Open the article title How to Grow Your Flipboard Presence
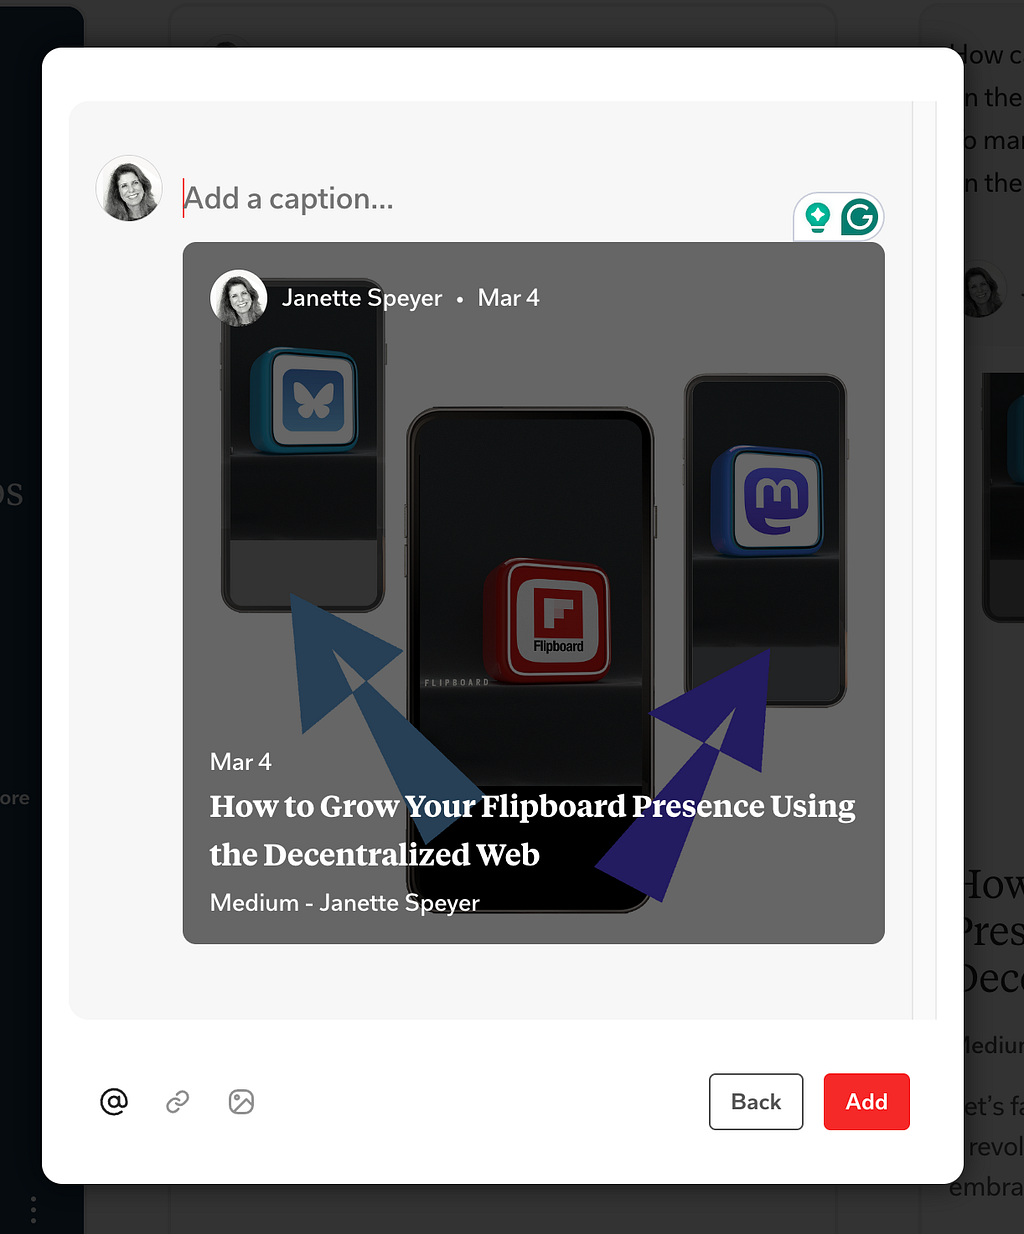Viewport: 1024px width, 1234px height. click(x=532, y=830)
